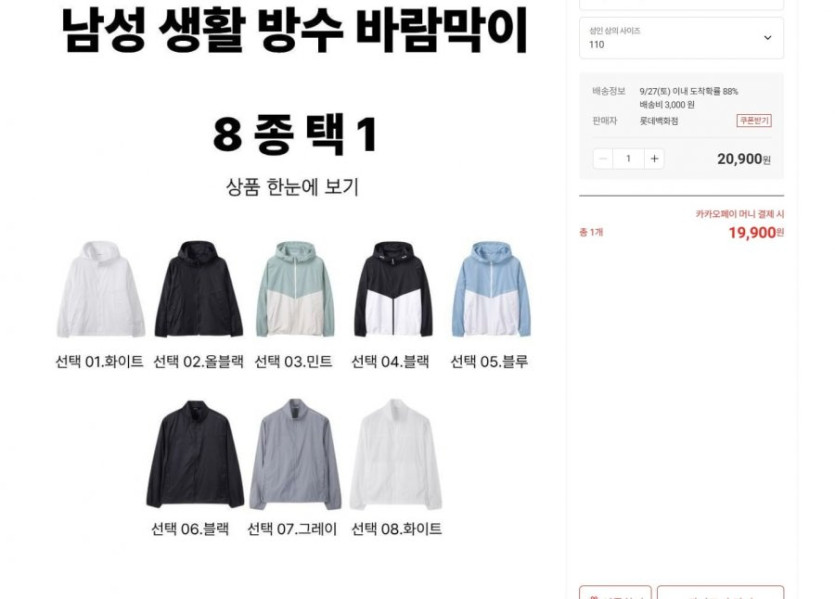
Task: Increase quantity with the plus button
Action: pos(654,159)
